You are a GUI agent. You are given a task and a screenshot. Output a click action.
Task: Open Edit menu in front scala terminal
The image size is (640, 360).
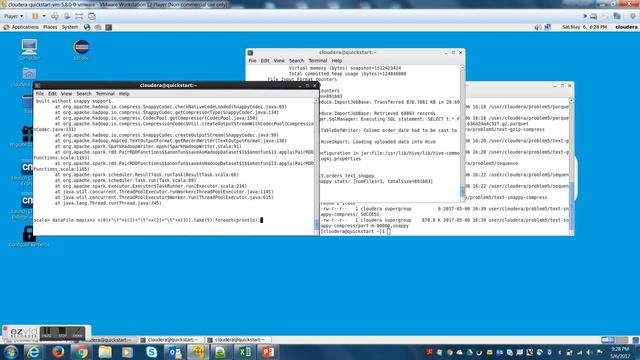pos(52,94)
